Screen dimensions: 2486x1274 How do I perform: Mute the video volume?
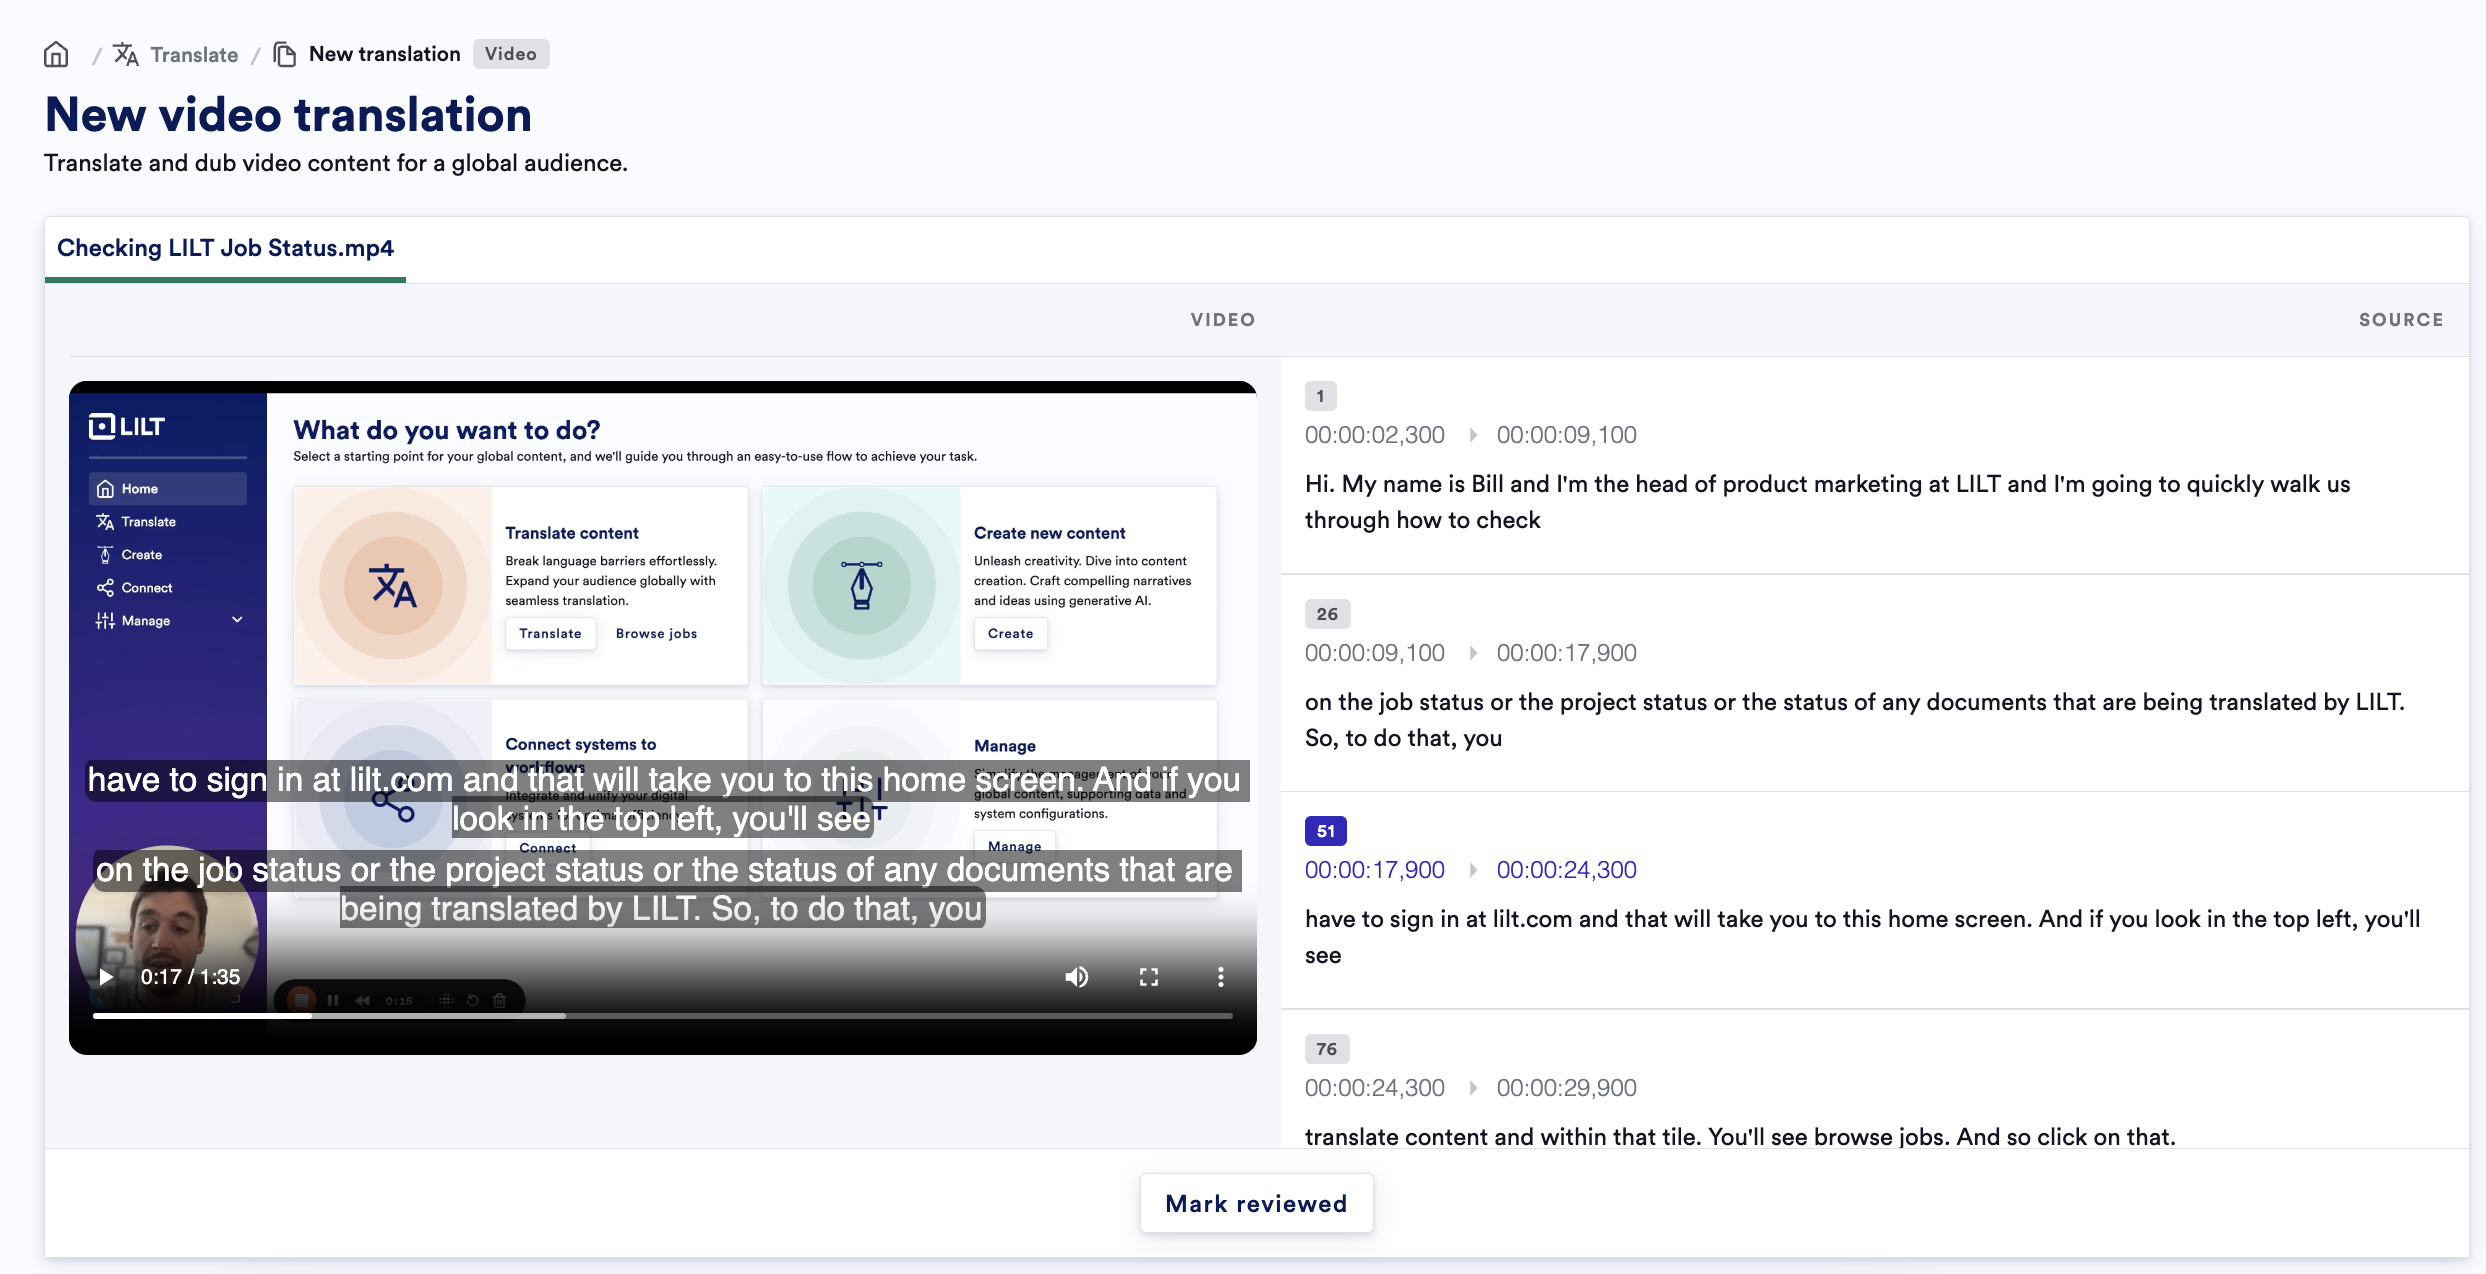pyautogui.click(x=1076, y=977)
